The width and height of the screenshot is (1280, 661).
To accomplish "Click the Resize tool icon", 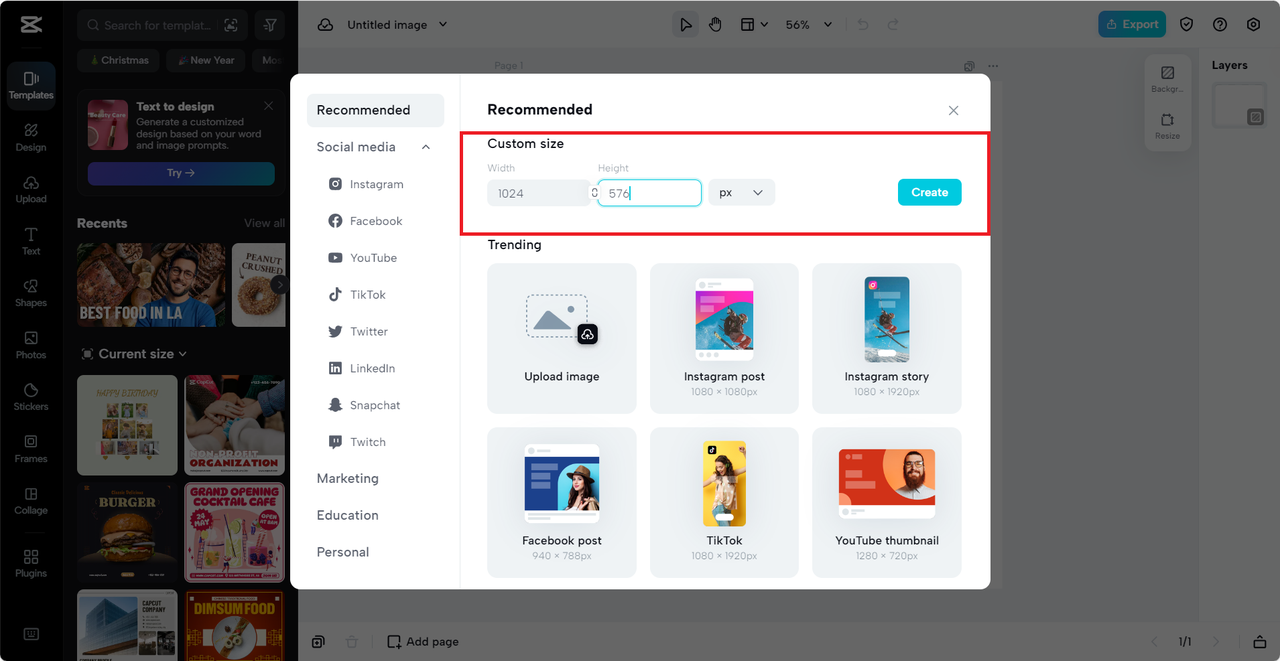I will pyautogui.click(x=1167, y=126).
